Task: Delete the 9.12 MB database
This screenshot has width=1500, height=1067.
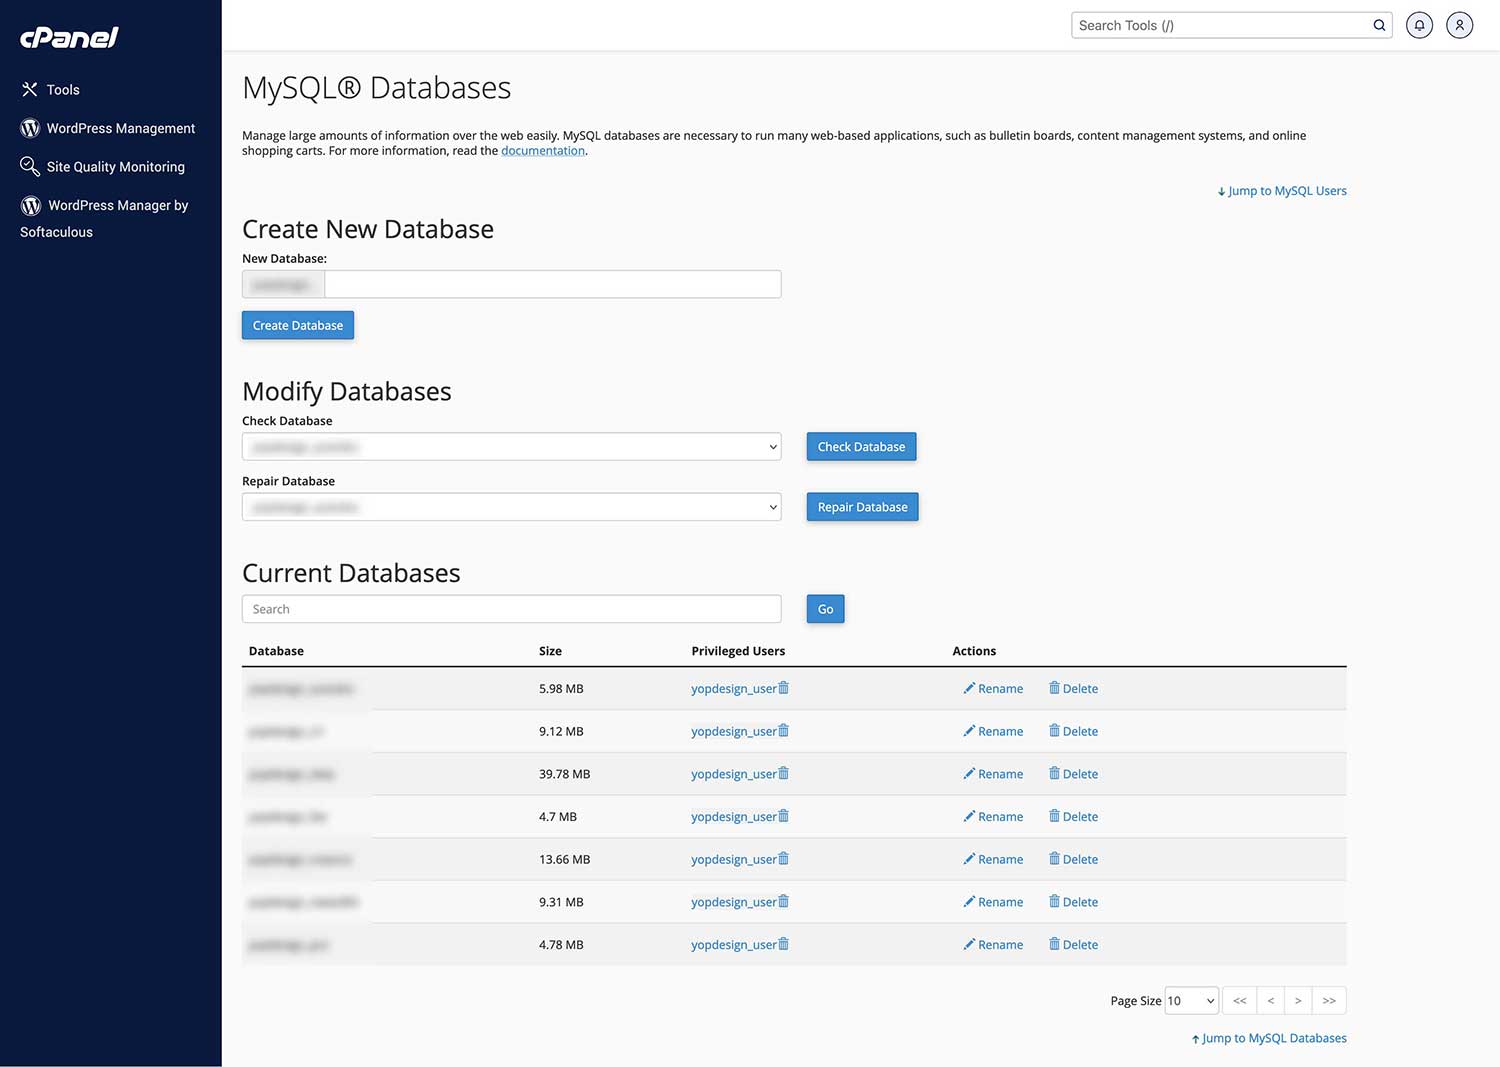Action: click(x=1073, y=732)
